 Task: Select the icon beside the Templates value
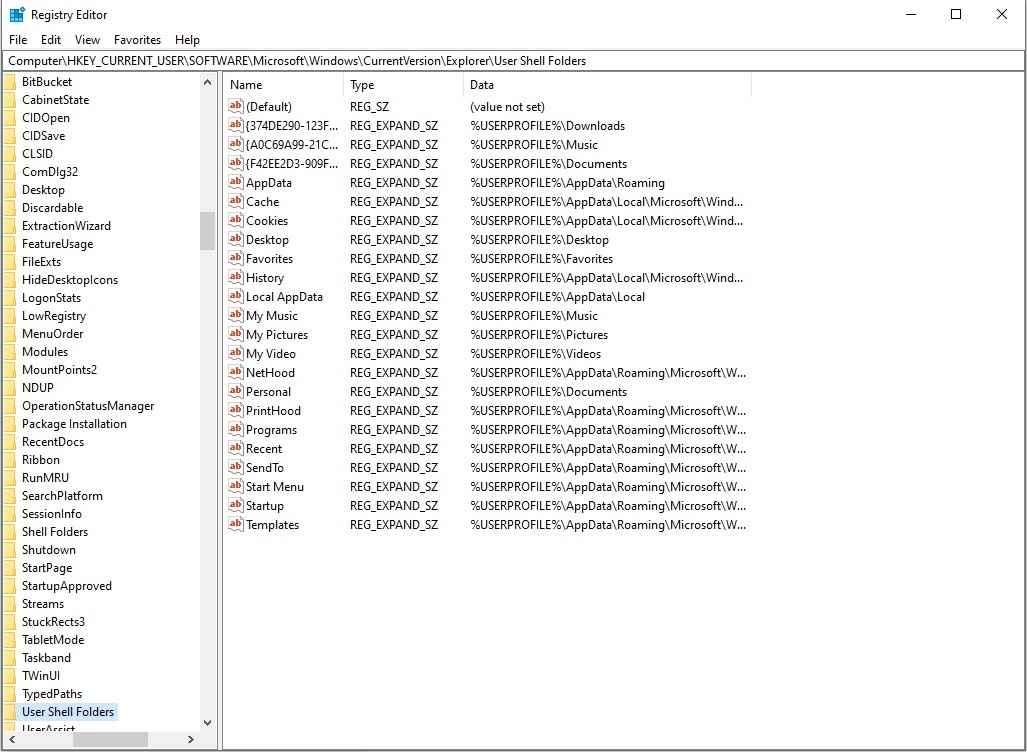pos(236,524)
